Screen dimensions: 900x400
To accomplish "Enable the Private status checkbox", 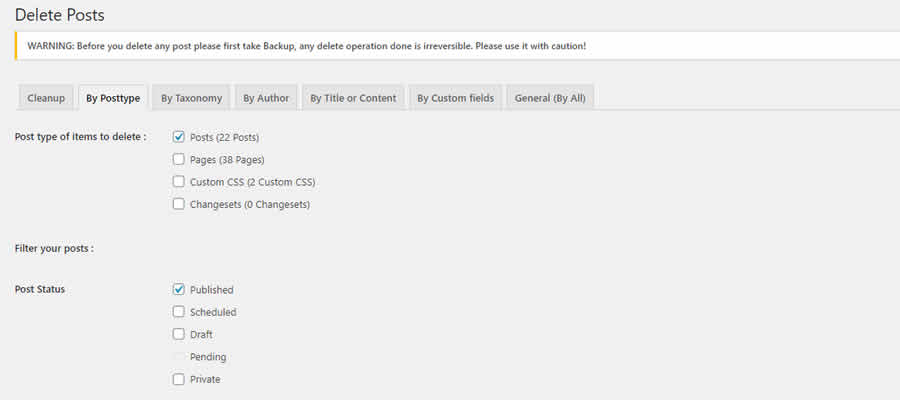I will (x=179, y=379).
